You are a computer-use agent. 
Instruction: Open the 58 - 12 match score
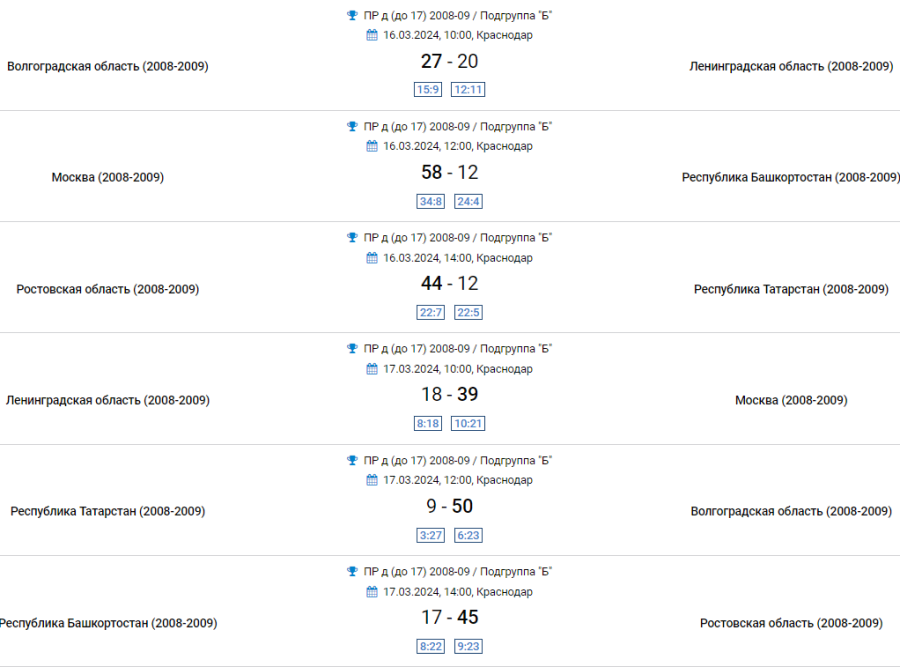pyautogui.click(x=449, y=173)
